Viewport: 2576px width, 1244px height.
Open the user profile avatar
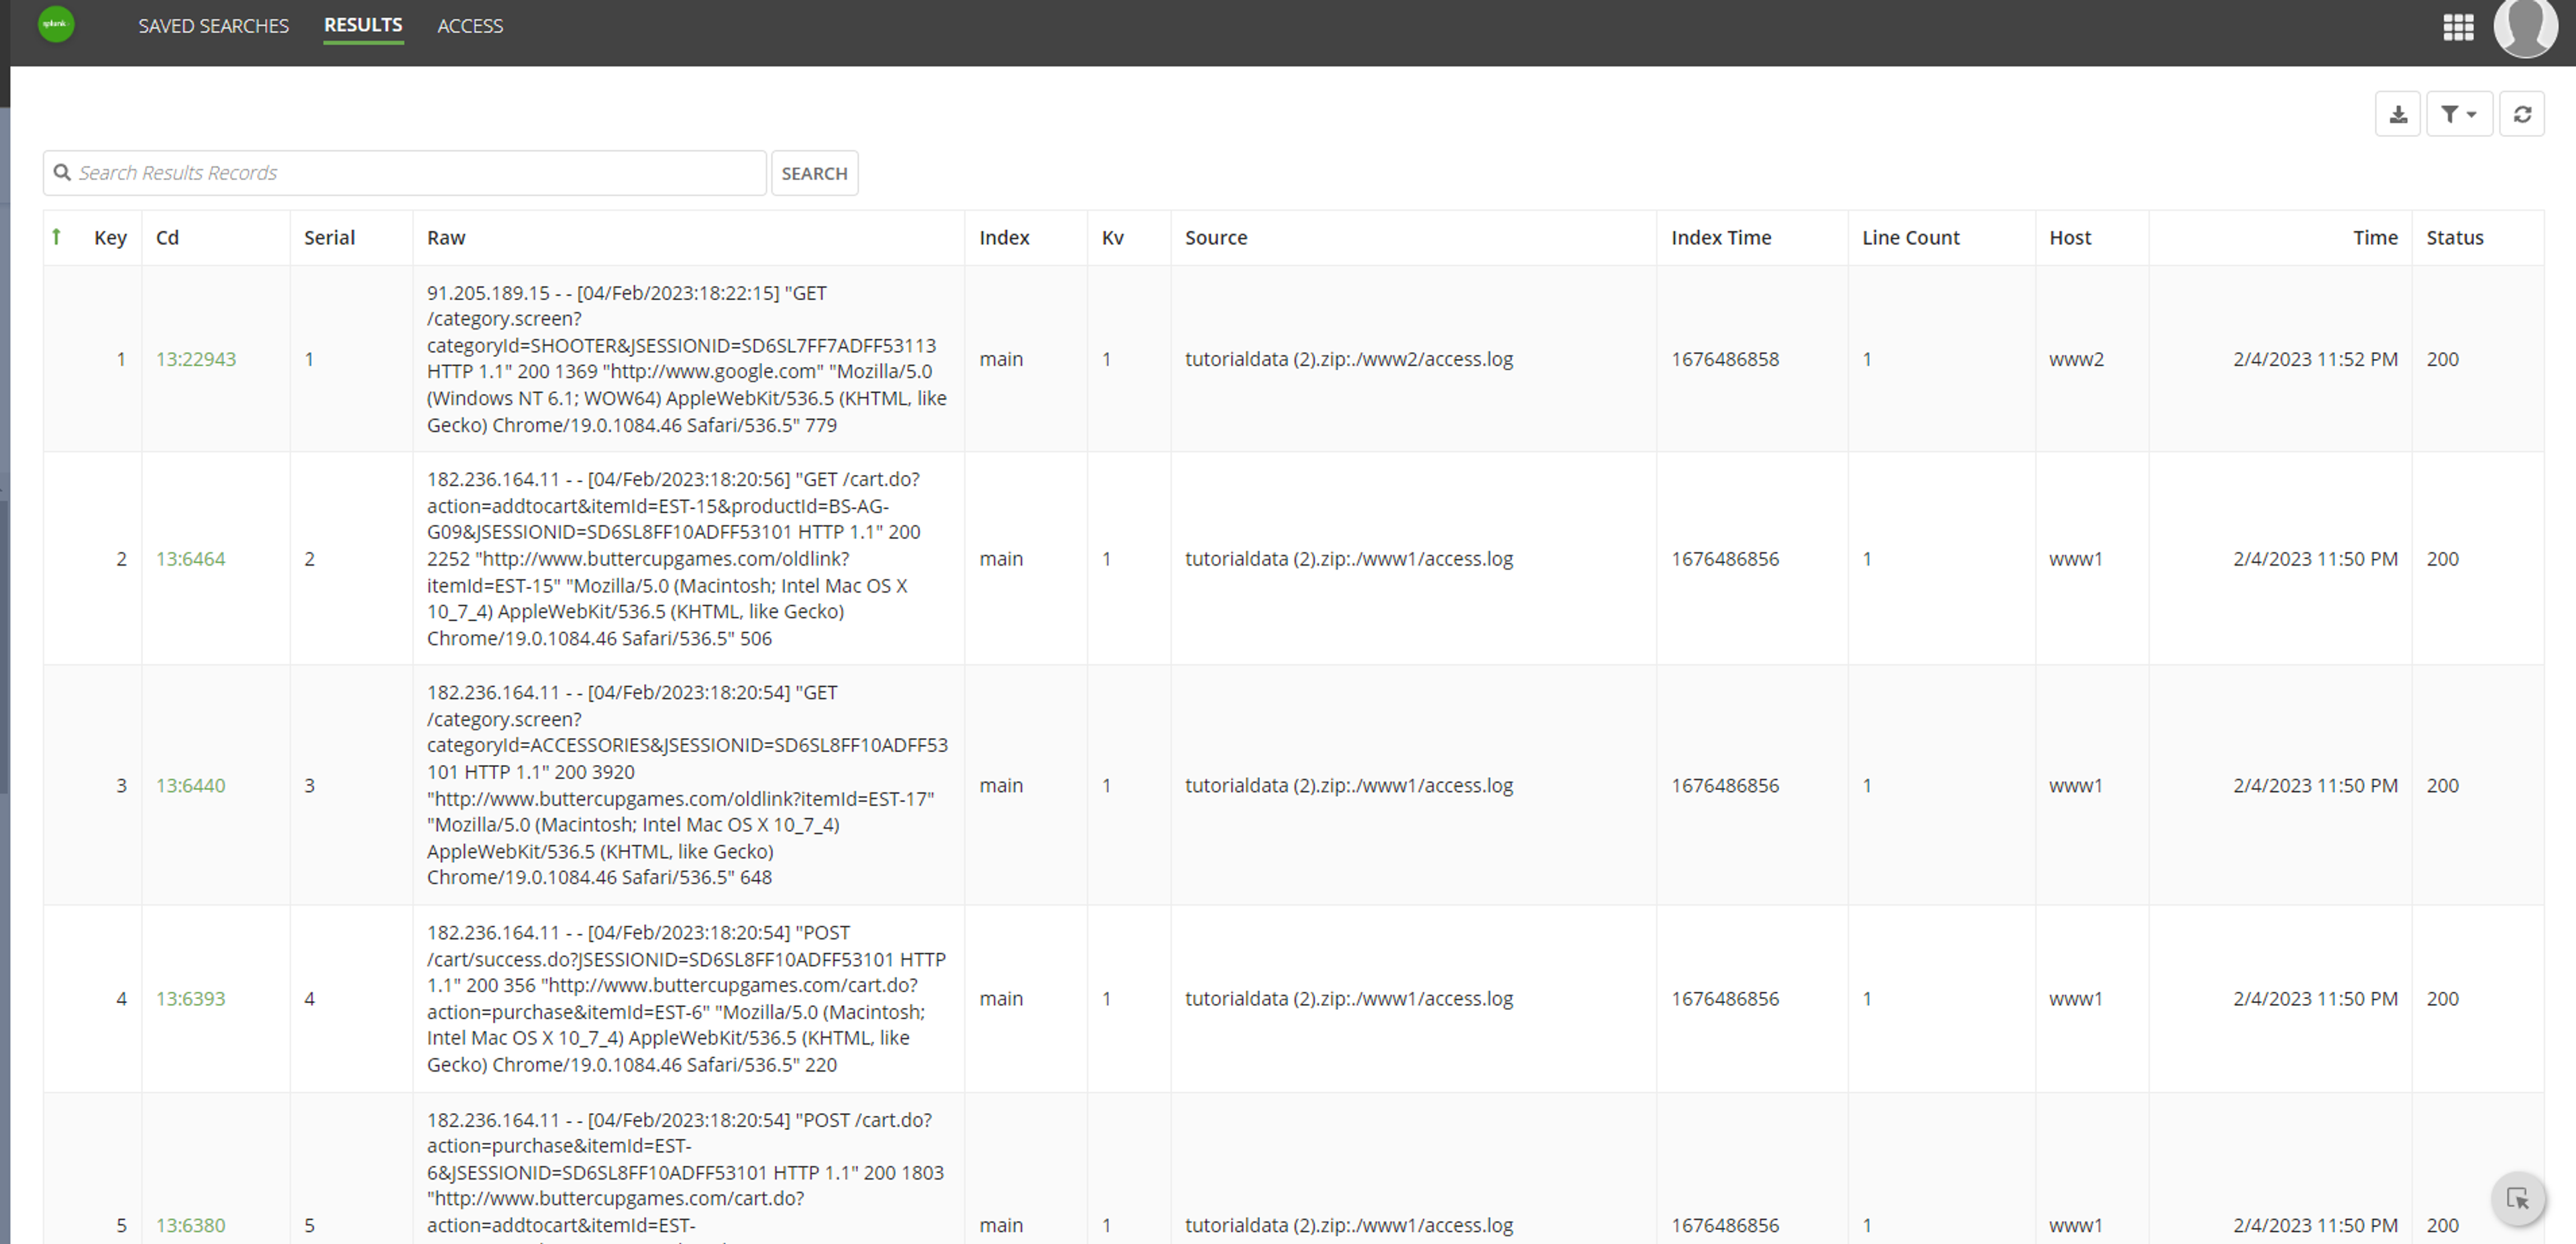pos(2525,26)
